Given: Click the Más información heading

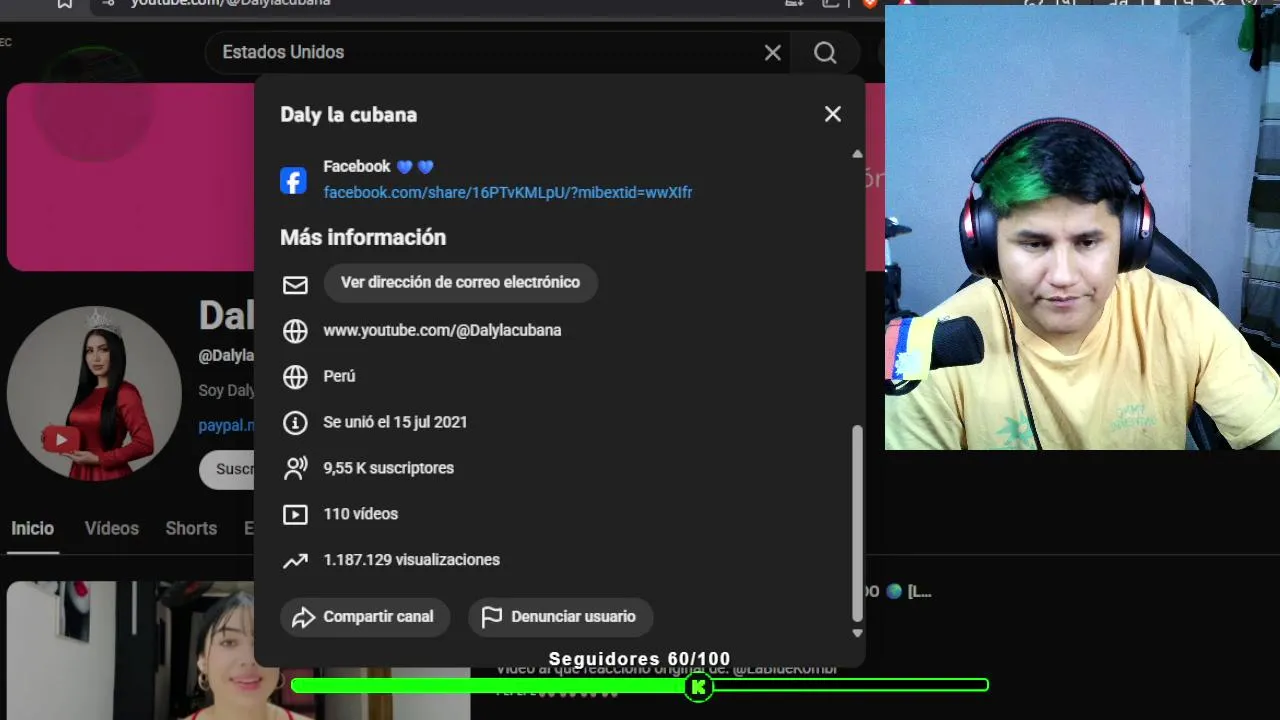Looking at the screenshot, I should point(363,237).
